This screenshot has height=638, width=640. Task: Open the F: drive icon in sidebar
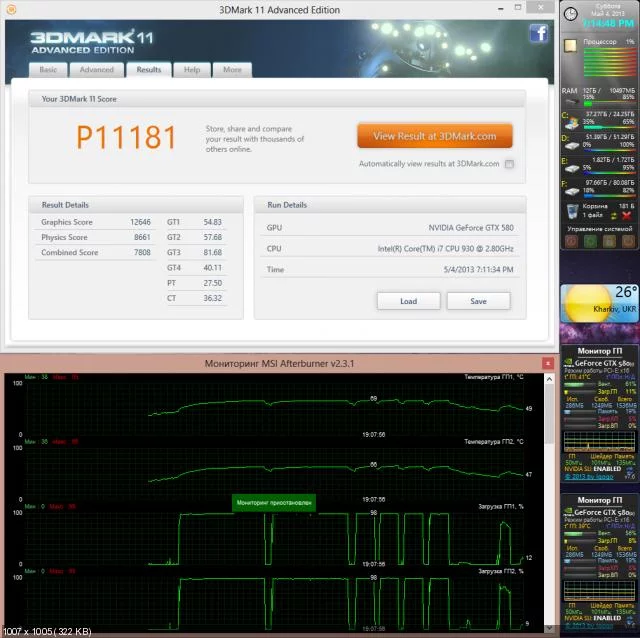click(572, 191)
